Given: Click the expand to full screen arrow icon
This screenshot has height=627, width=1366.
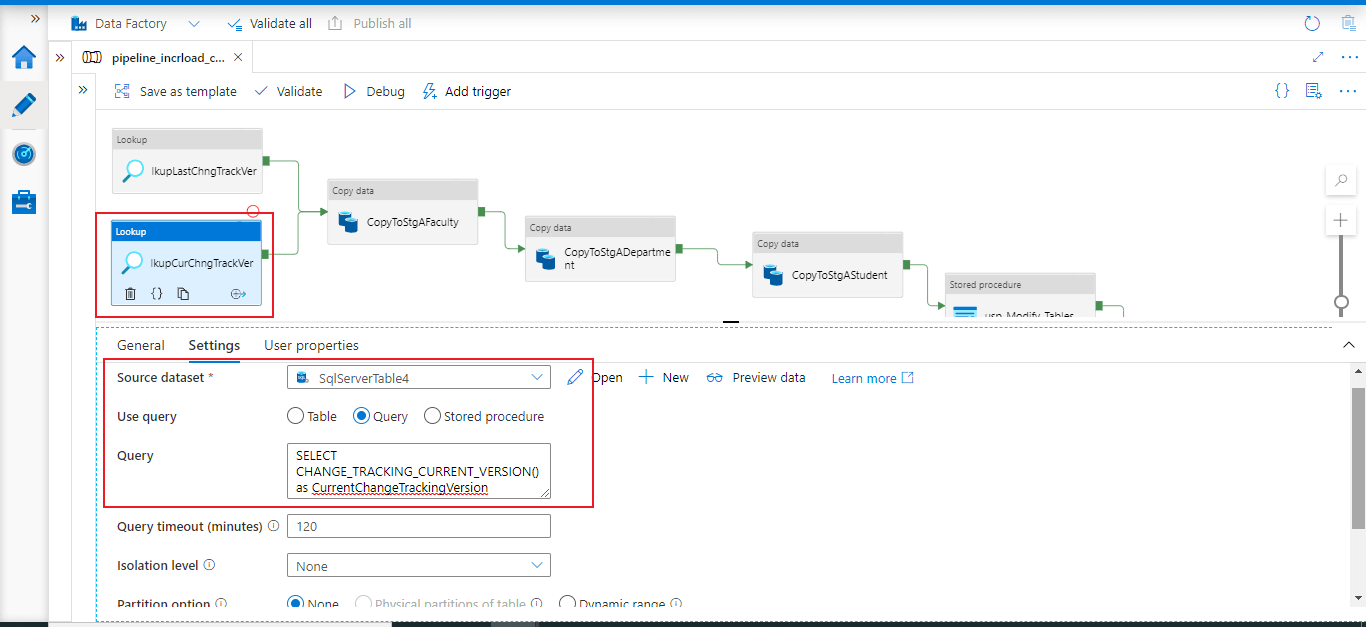Looking at the screenshot, I should coord(1318,57).
